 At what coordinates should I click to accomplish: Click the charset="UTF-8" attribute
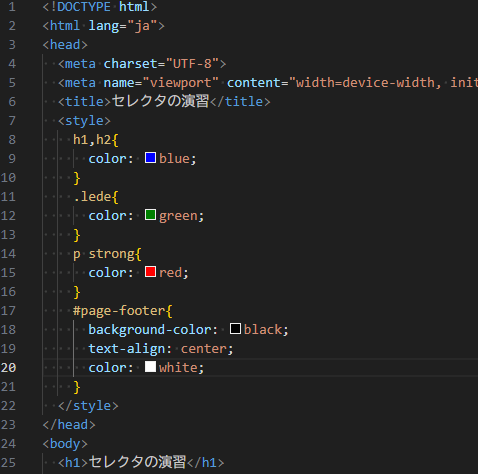click(x=161, y=64)
